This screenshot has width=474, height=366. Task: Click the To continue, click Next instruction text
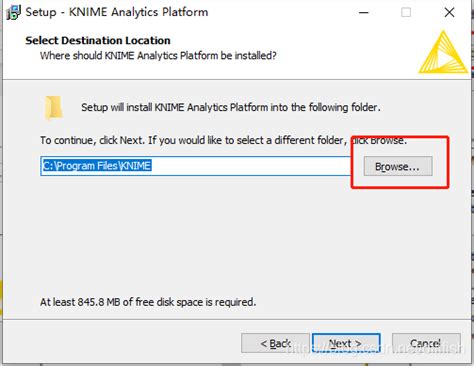223,140
